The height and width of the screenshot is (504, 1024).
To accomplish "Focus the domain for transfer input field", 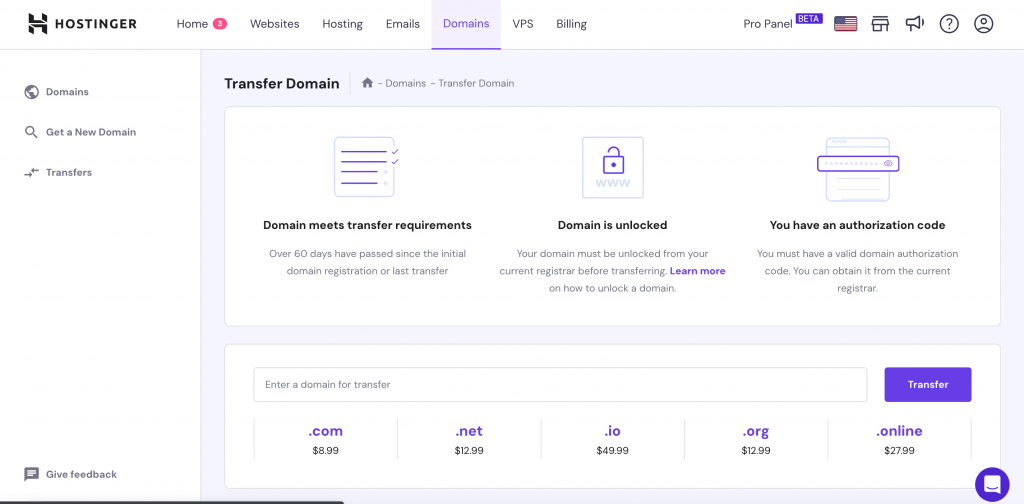I will click(560, 385).
